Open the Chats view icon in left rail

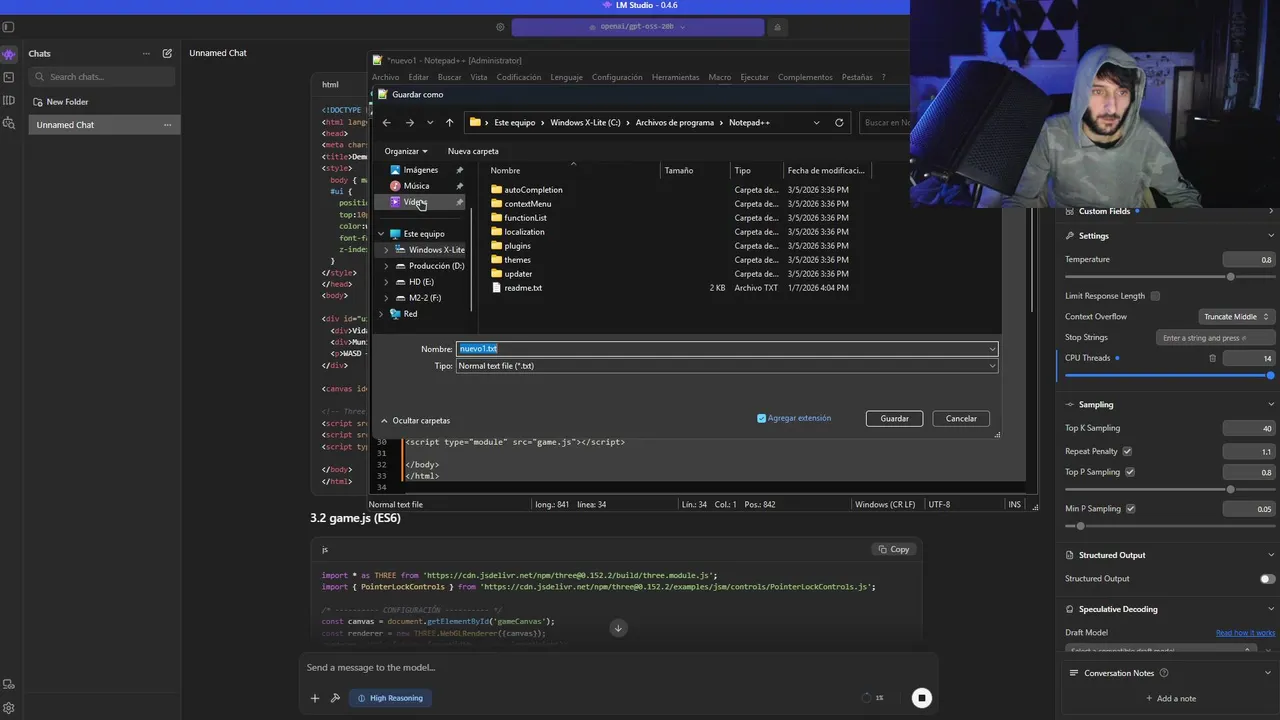[9, 55]
